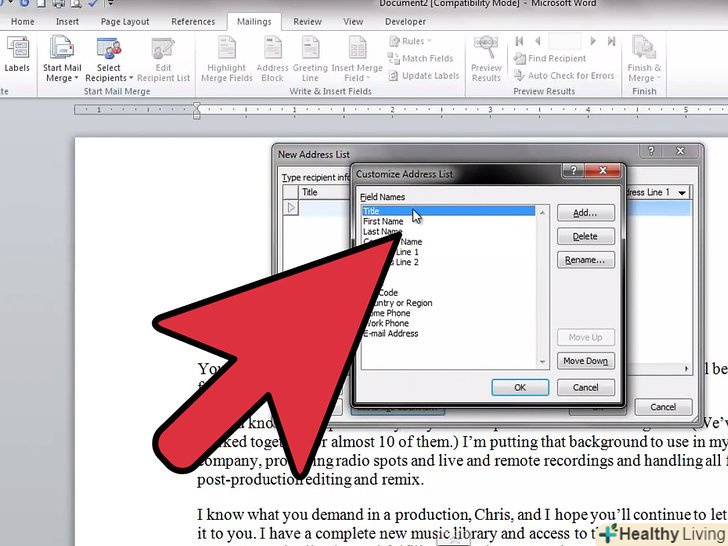Click the Title column header
The height and width of the screenshot is (546, 728).
click(324, 192)
